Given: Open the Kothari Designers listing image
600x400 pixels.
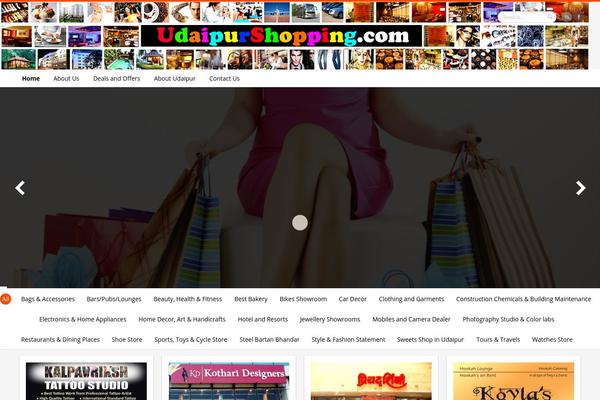Looking at the screenshot, I should (228, 381).
